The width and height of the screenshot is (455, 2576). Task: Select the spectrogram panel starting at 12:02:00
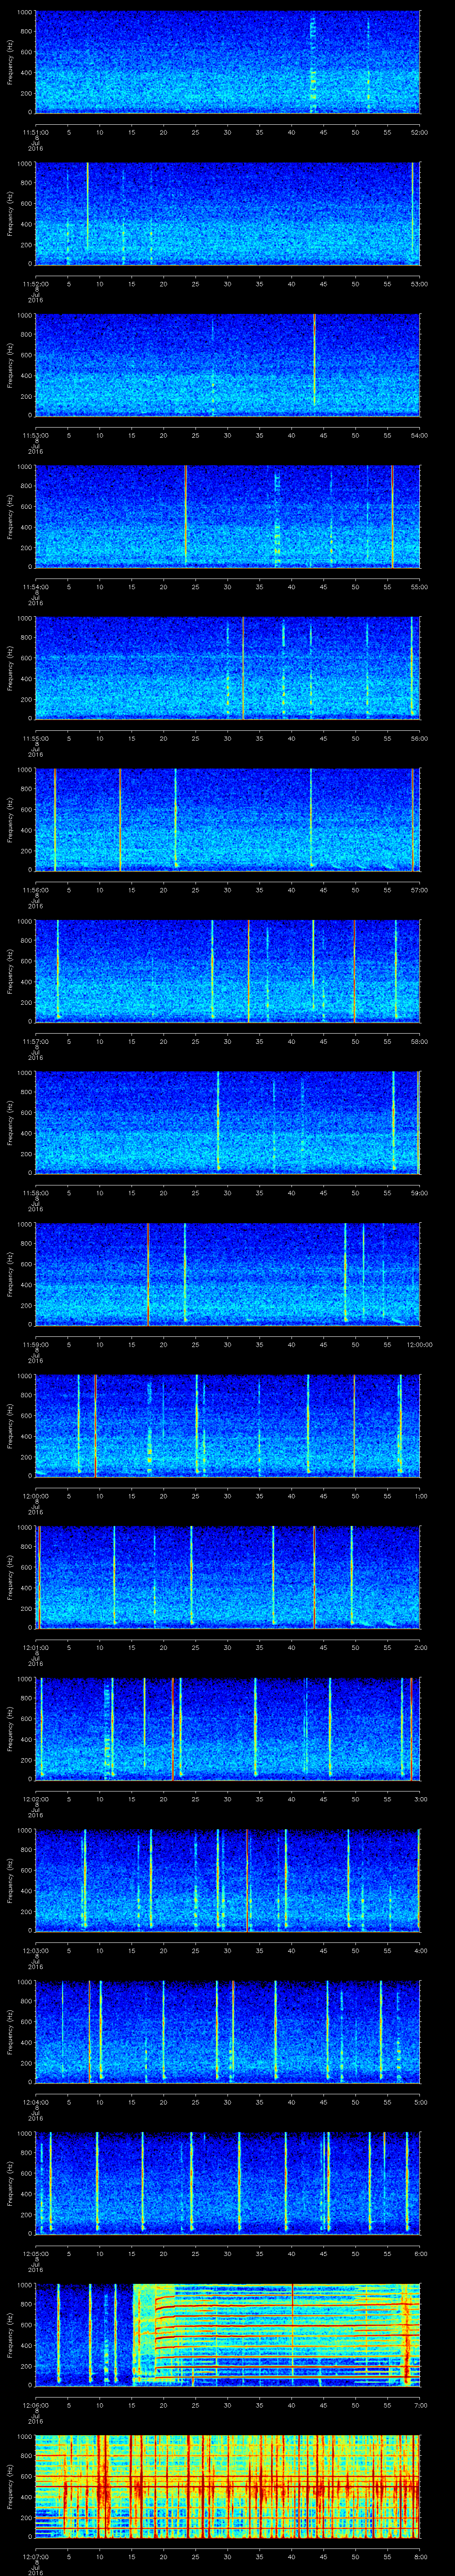click(x=227, y=1729)
